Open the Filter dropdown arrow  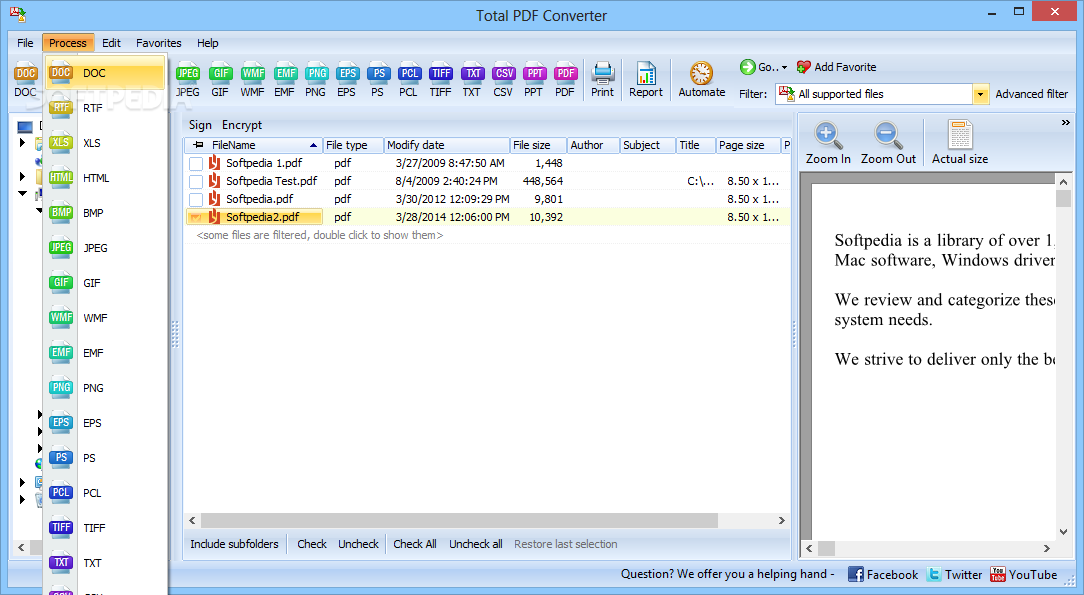981,94
